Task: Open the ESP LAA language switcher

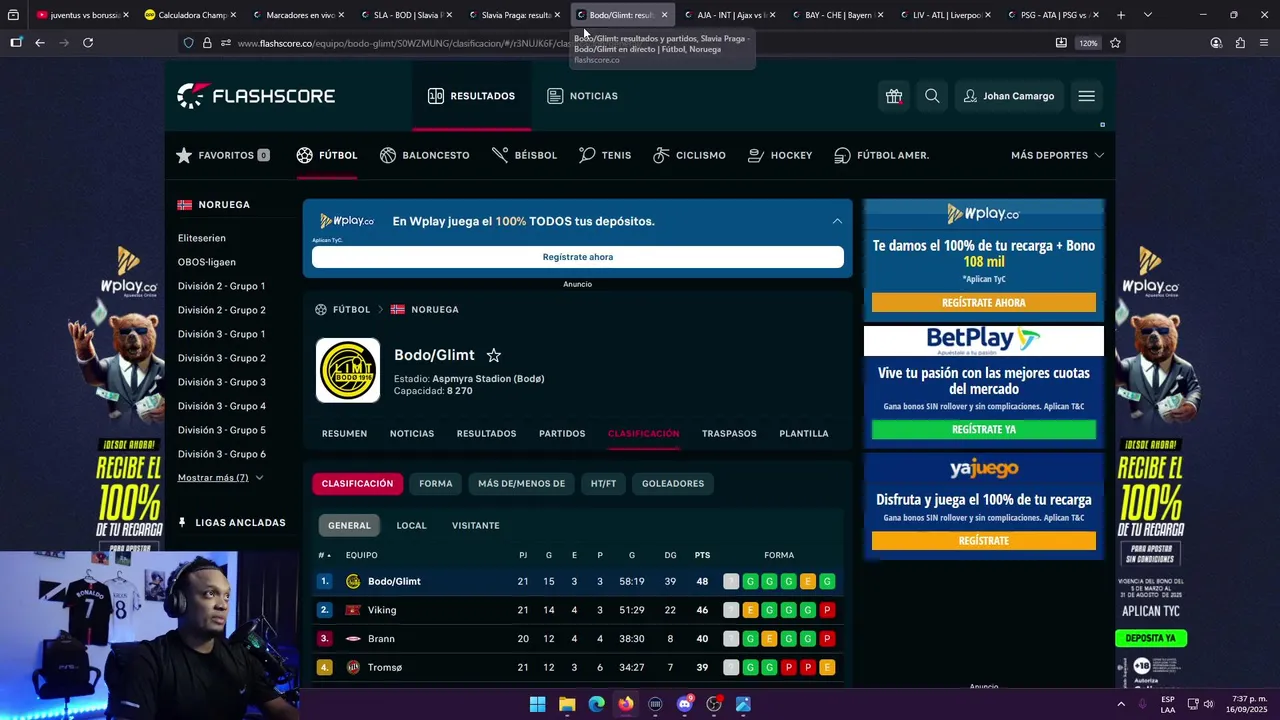Action: coord(1168,704)
